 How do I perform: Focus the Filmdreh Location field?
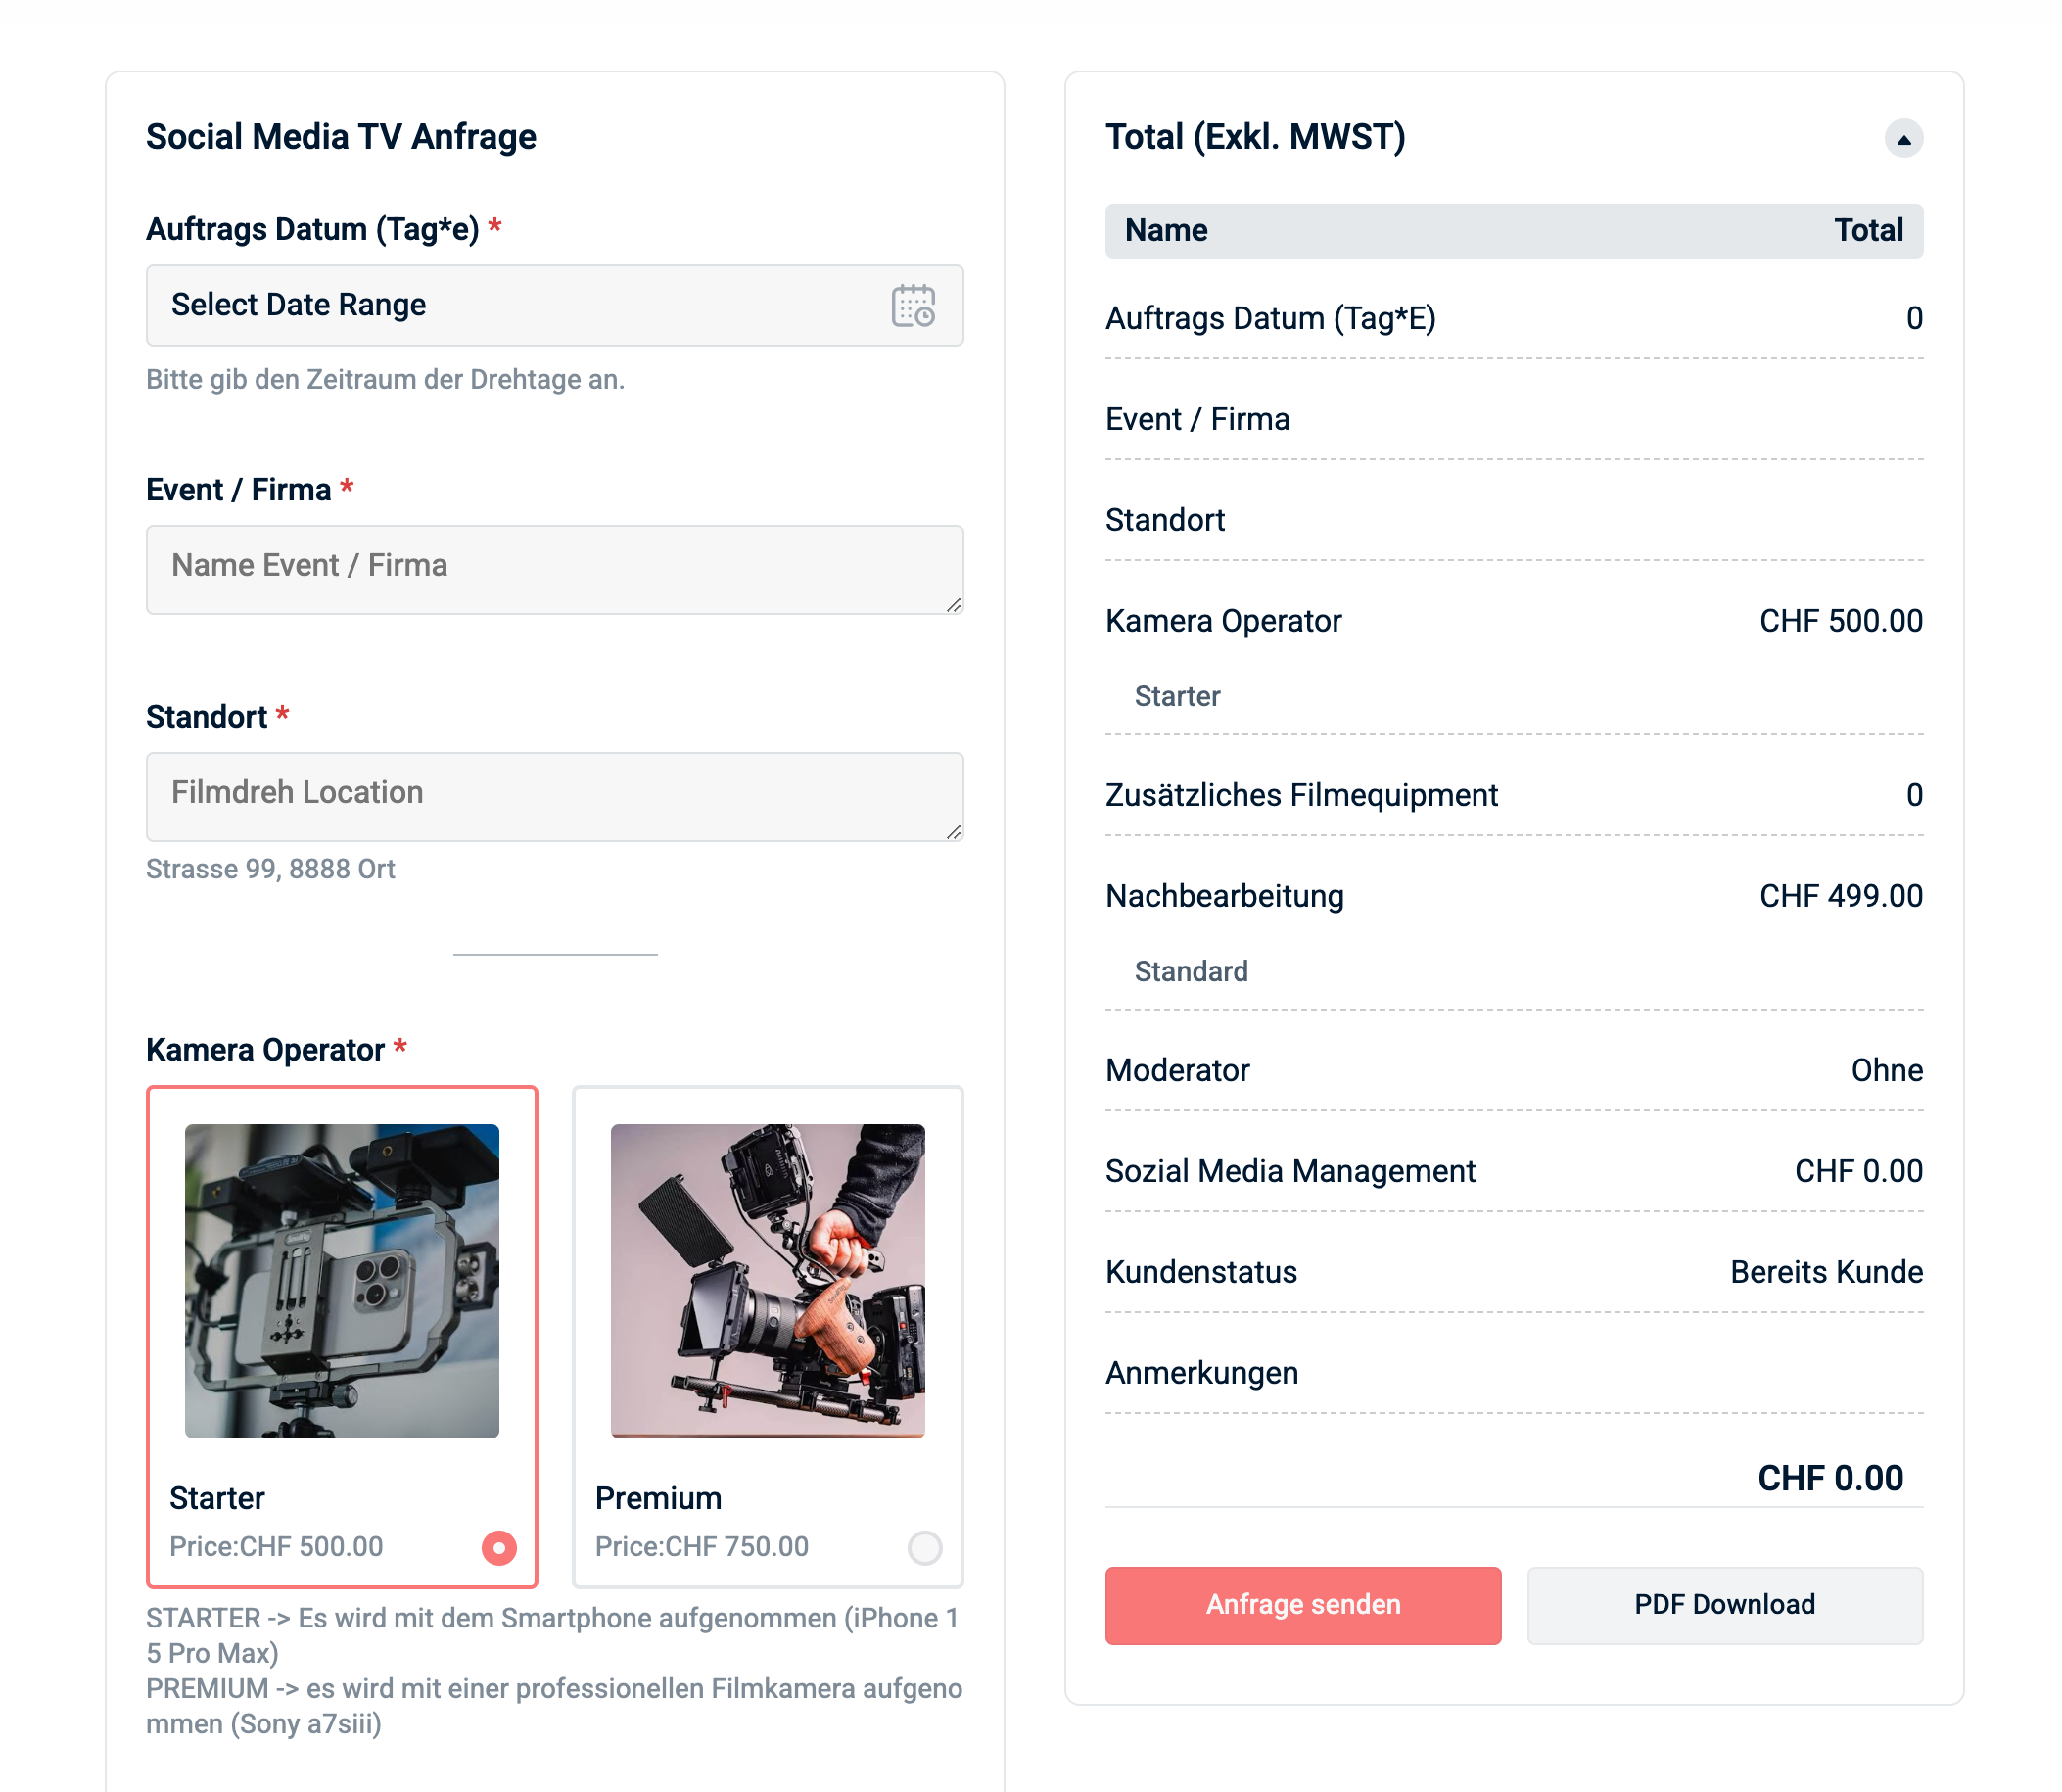(555, 797)
